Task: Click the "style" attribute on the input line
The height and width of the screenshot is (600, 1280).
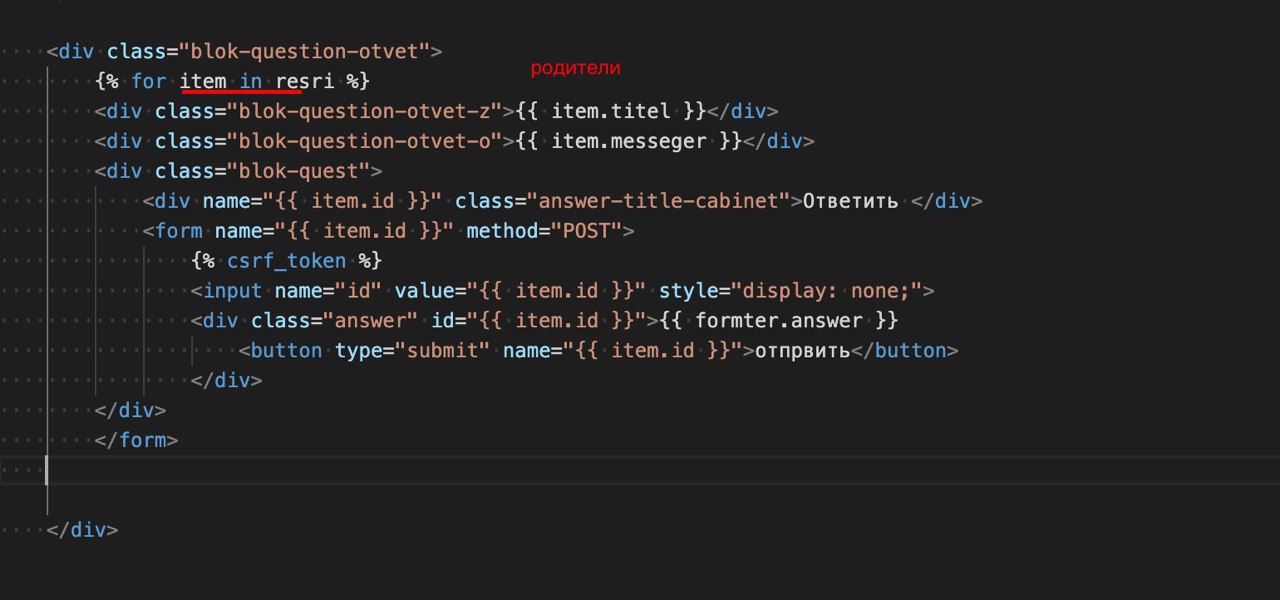Action: (689, 291)
